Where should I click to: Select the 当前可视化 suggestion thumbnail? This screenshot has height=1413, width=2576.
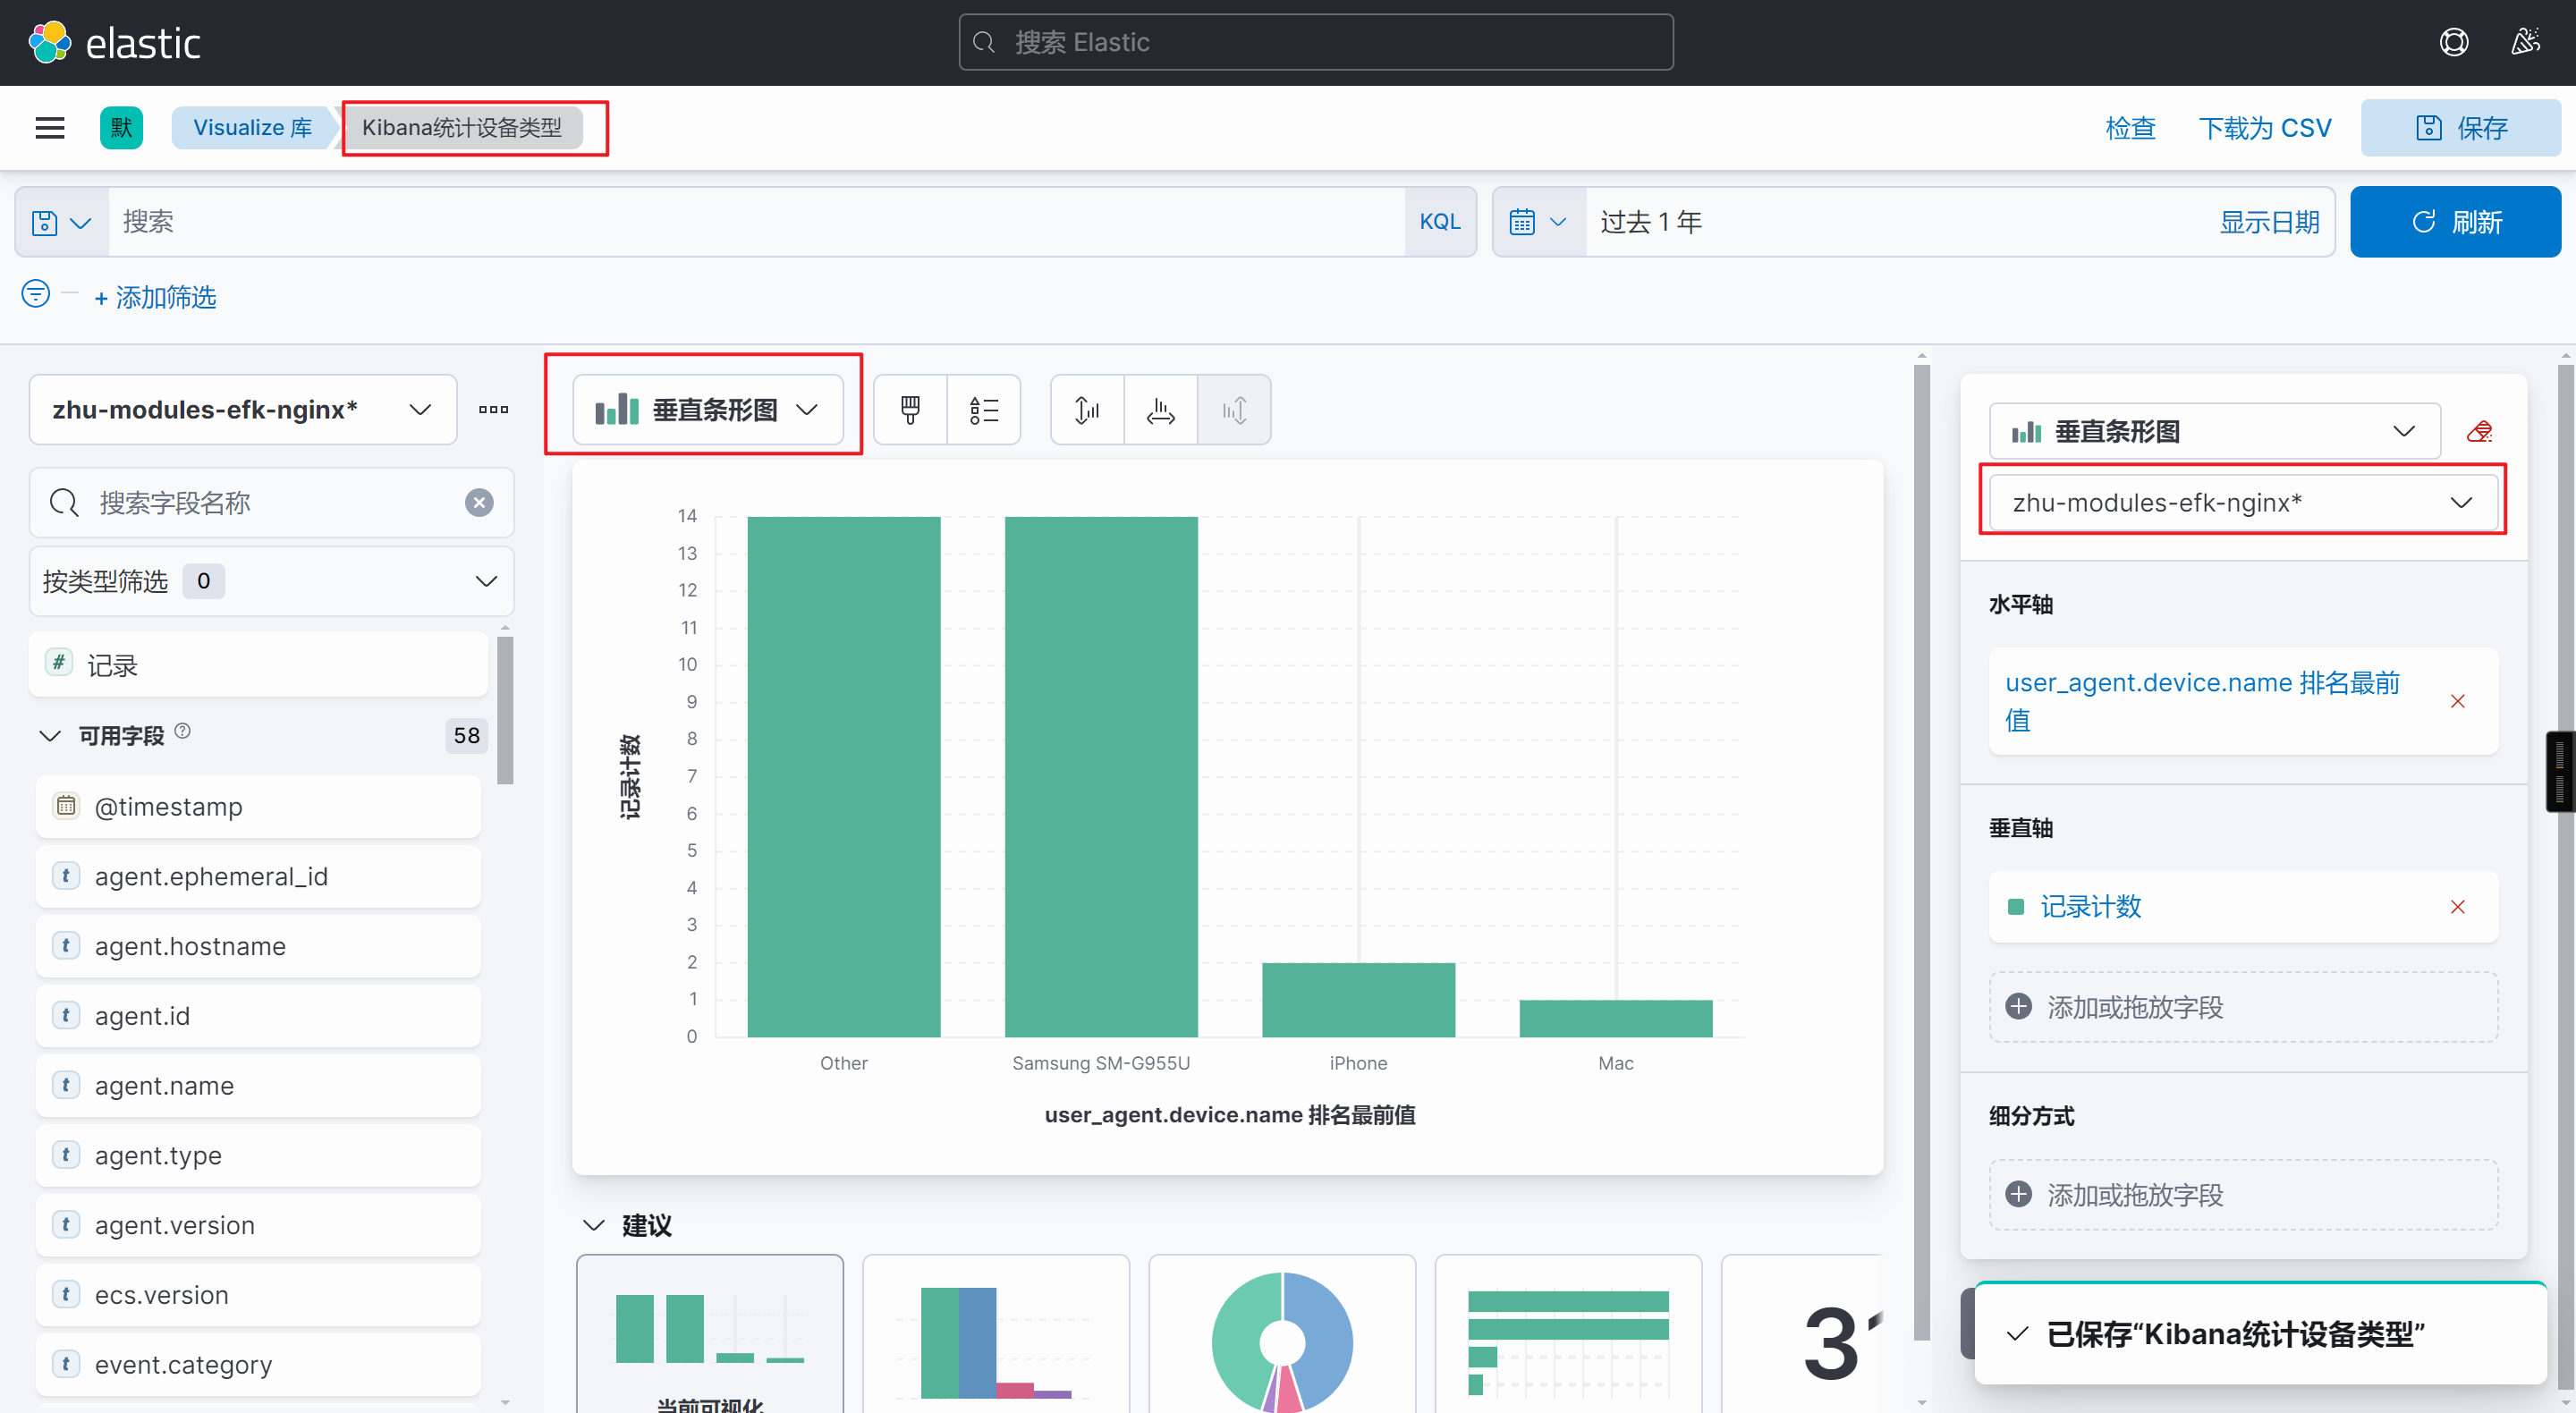(x=710, y=1334)
